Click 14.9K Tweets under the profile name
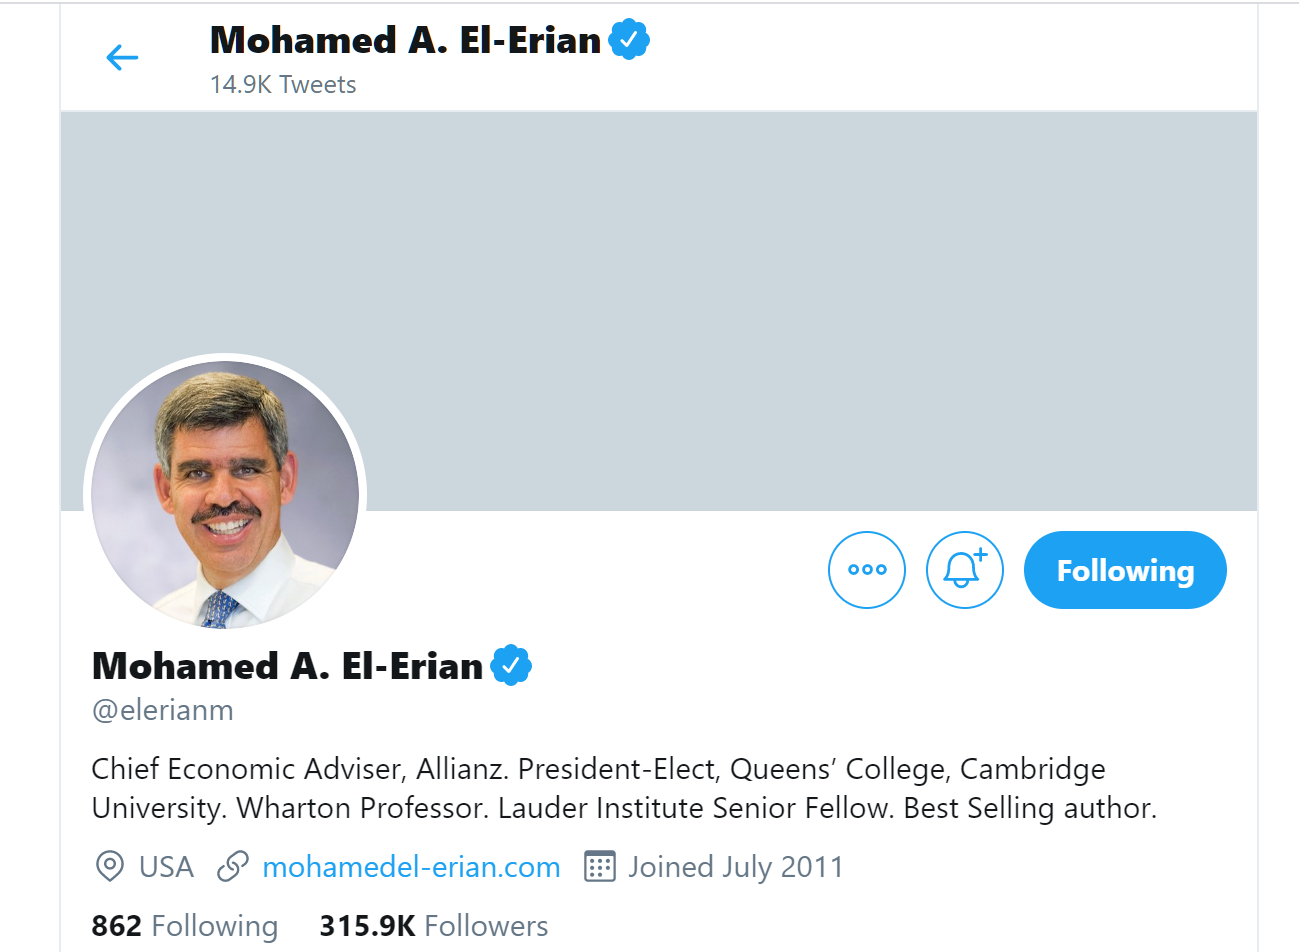 (283, 84)
